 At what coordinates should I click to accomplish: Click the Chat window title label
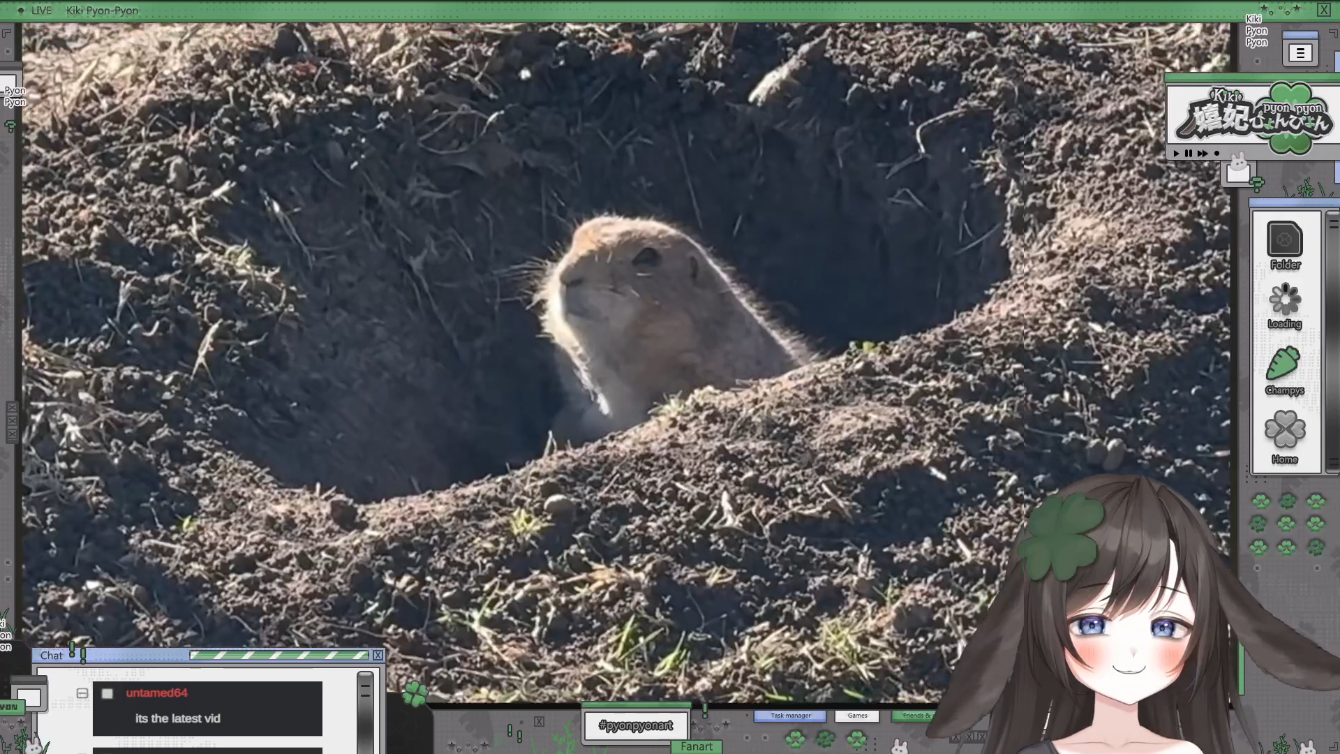[x=51, y=656]
